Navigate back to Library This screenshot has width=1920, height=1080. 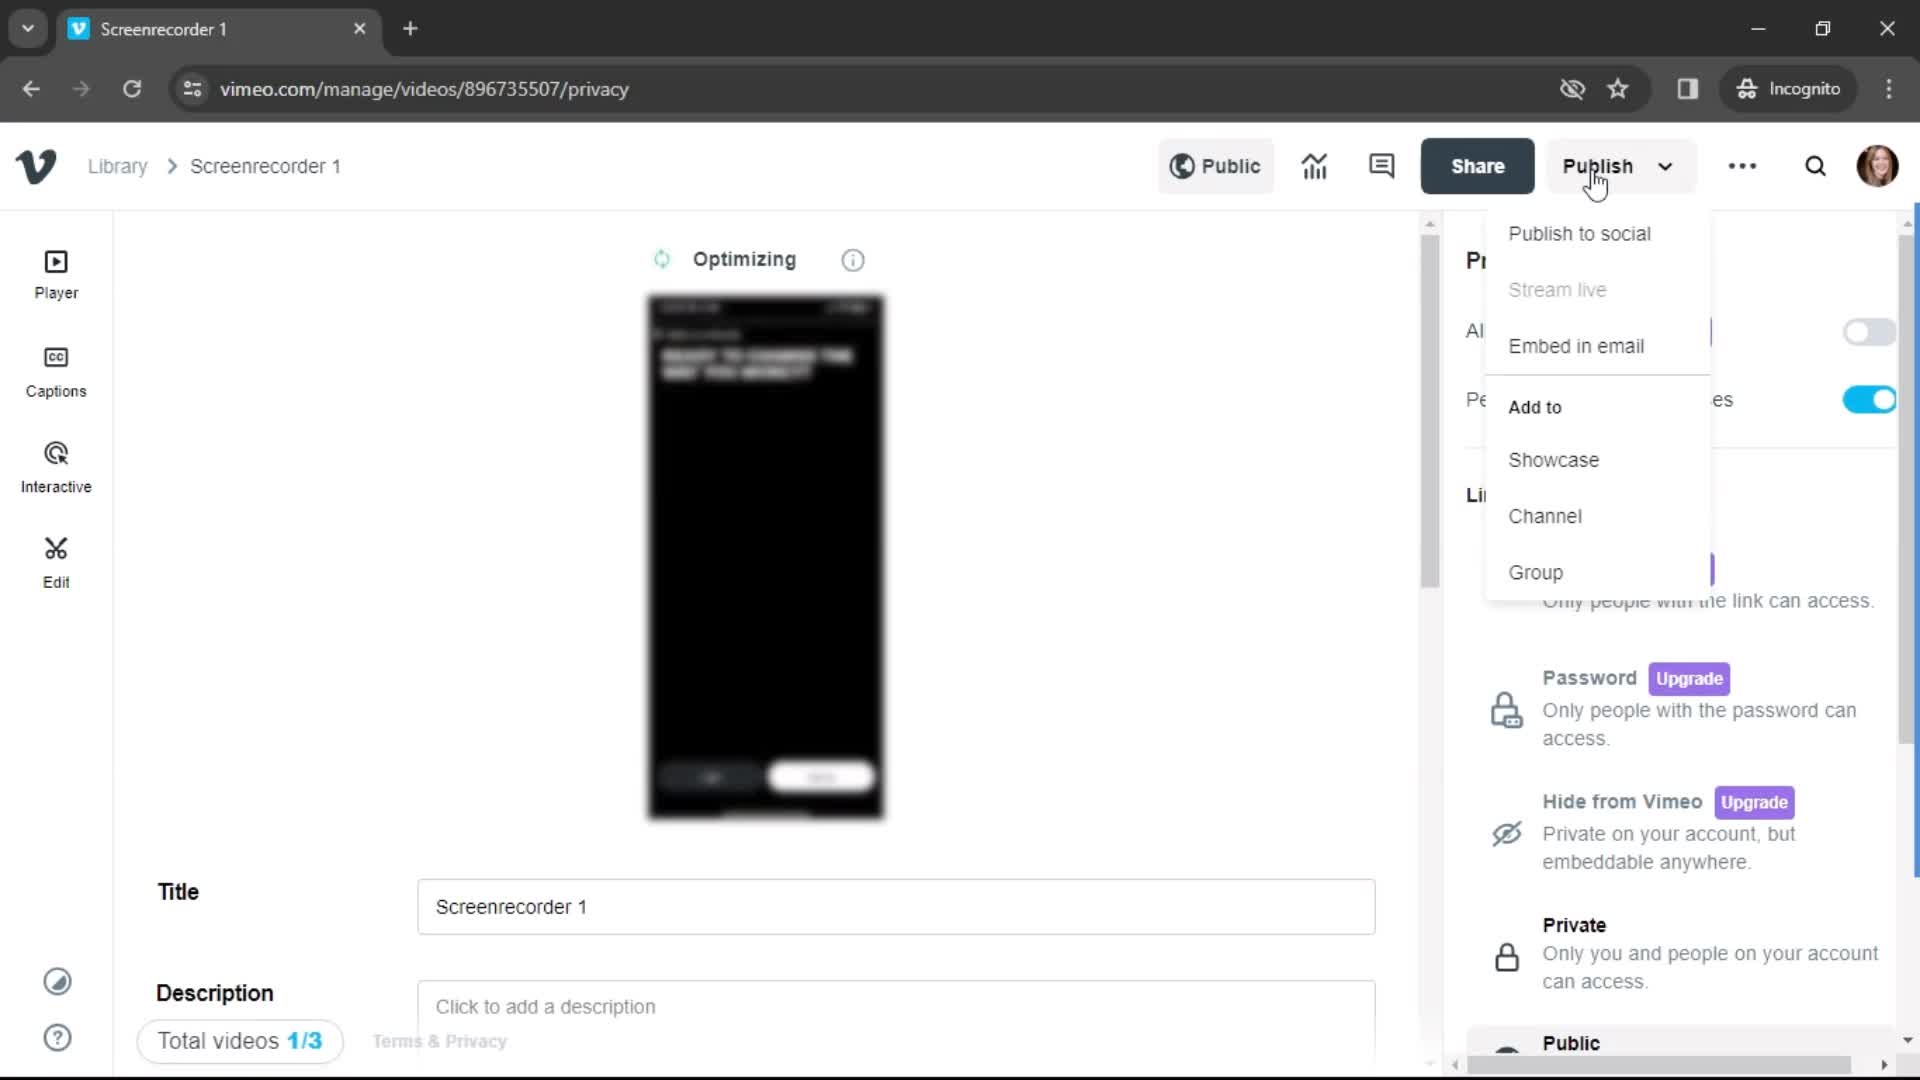click(117, 166)
